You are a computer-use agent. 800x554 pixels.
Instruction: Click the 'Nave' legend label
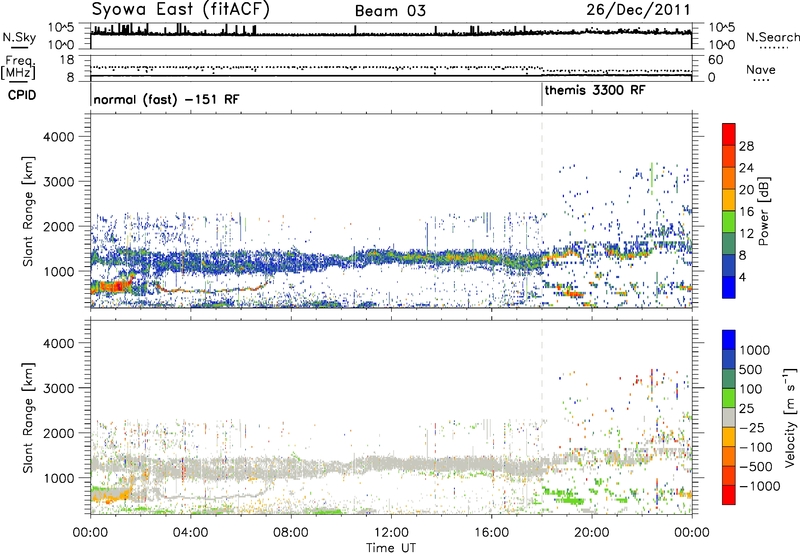tap(761, 70)
